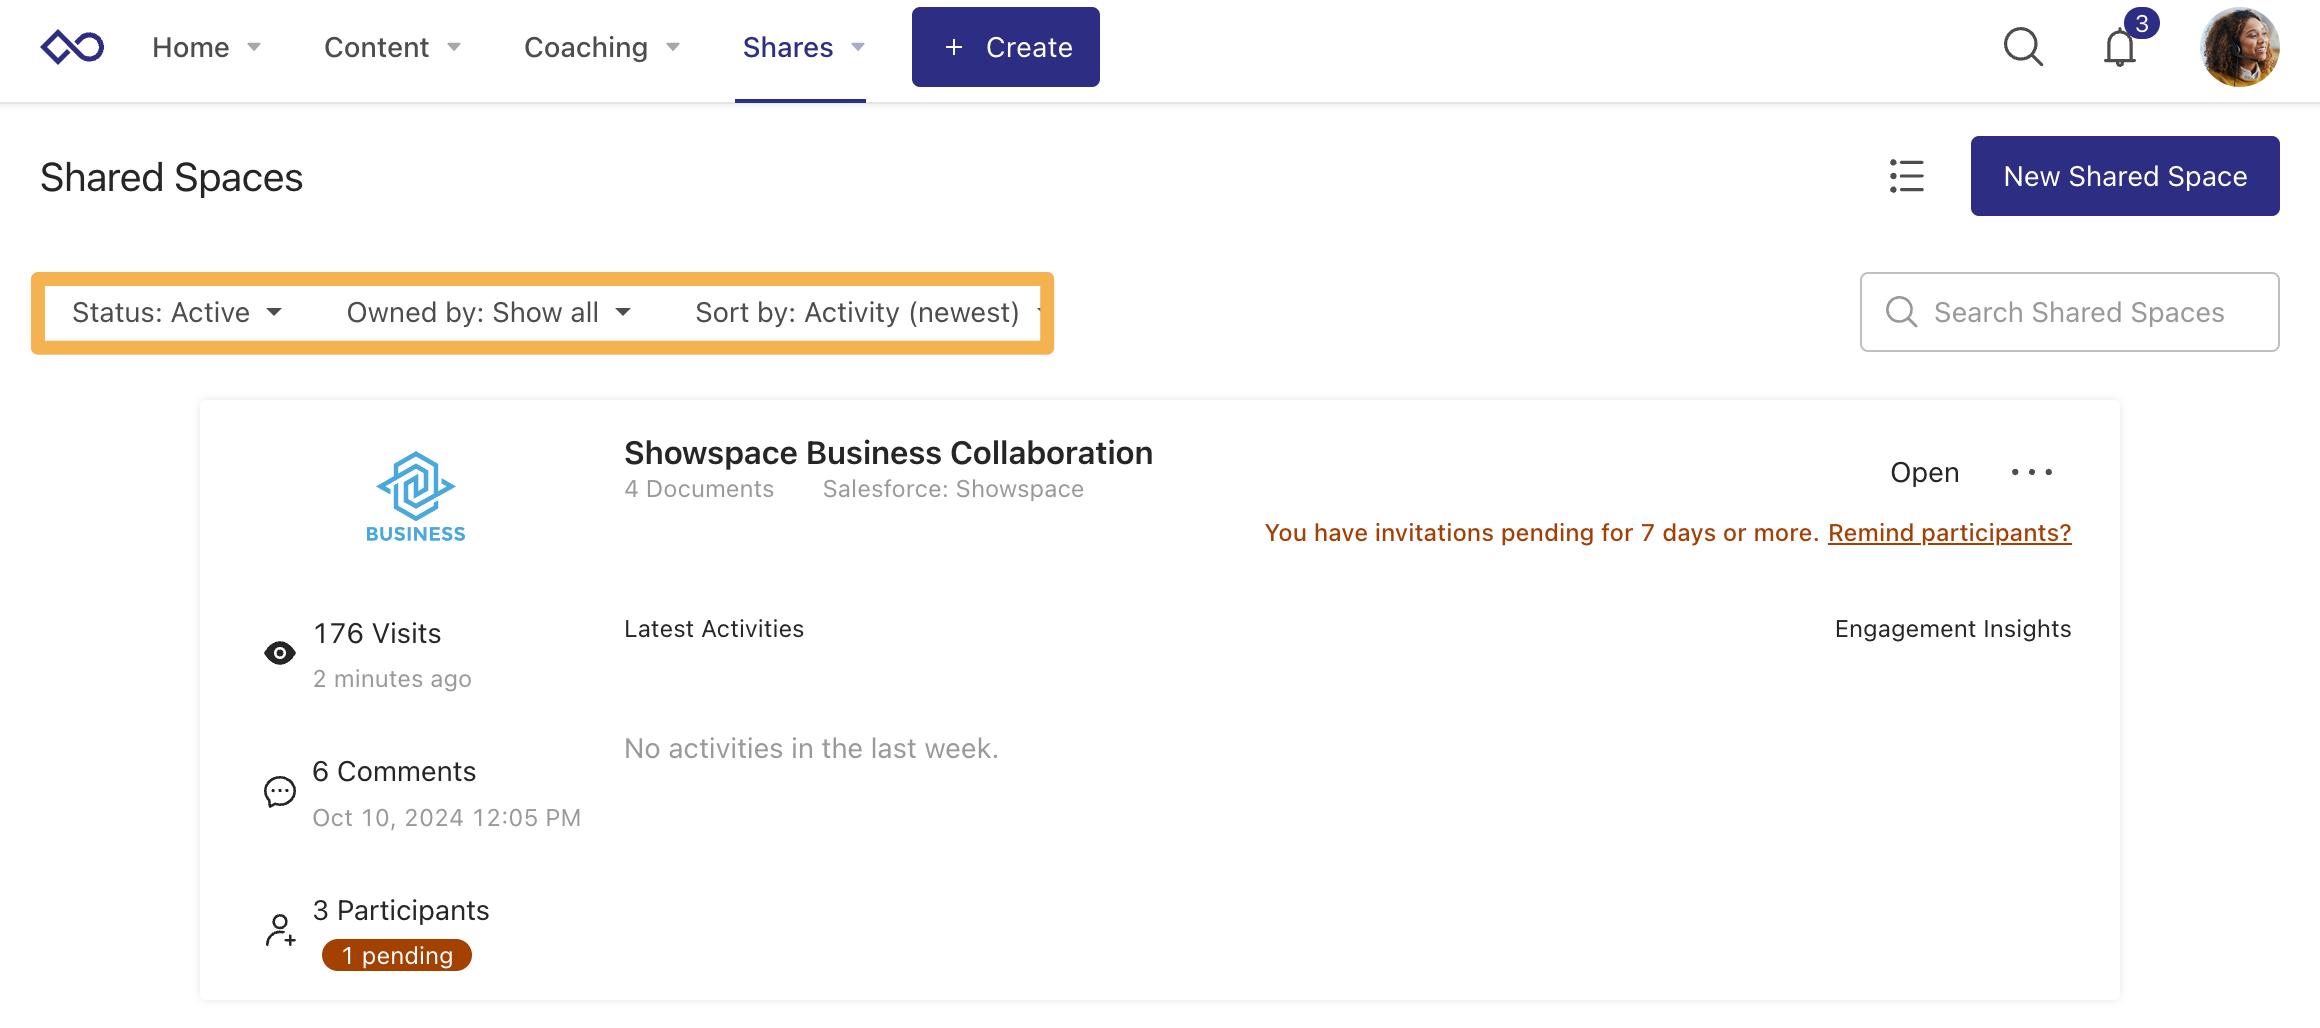Click the add participant person icon
The width and height of the screenshot is (2320, 1028).
(280, 930)
